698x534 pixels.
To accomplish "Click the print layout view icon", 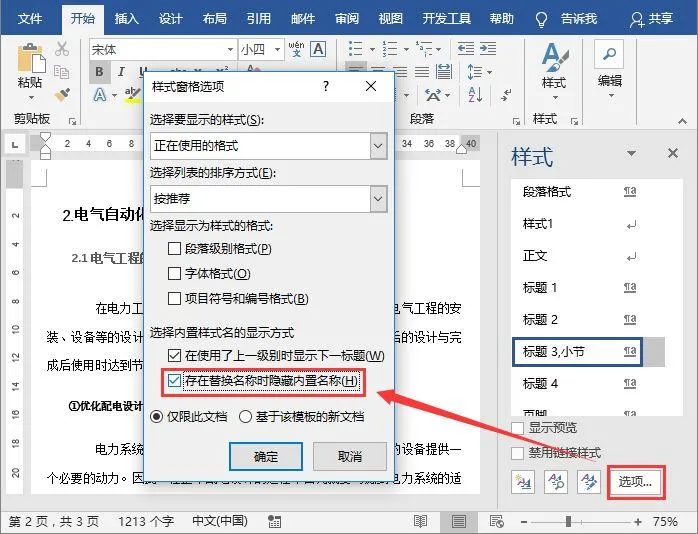I will 459,521.
